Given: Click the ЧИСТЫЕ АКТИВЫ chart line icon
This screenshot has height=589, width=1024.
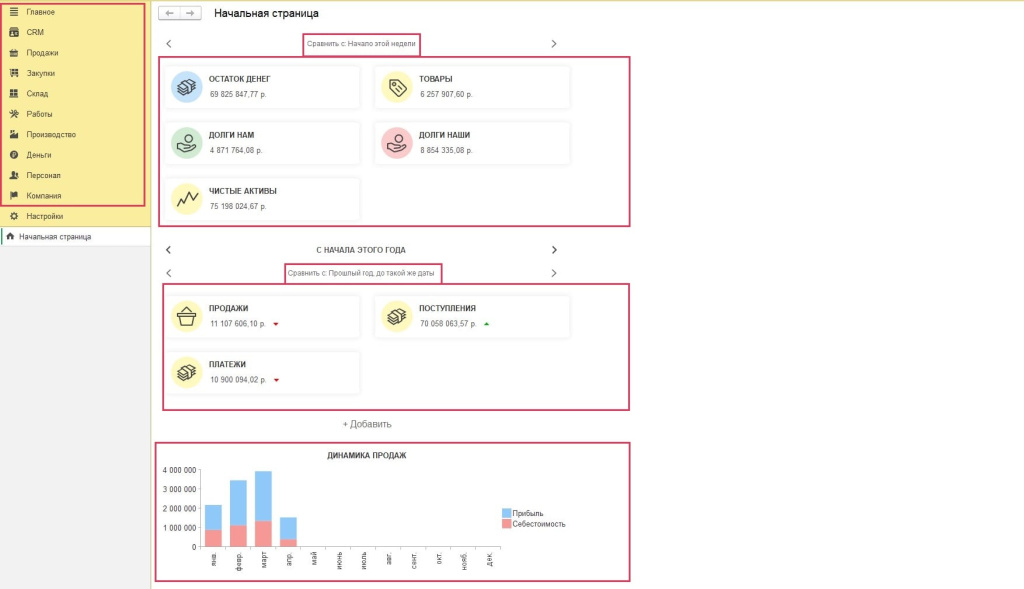Looking at the screenshot, I should (x=186, y=199).
